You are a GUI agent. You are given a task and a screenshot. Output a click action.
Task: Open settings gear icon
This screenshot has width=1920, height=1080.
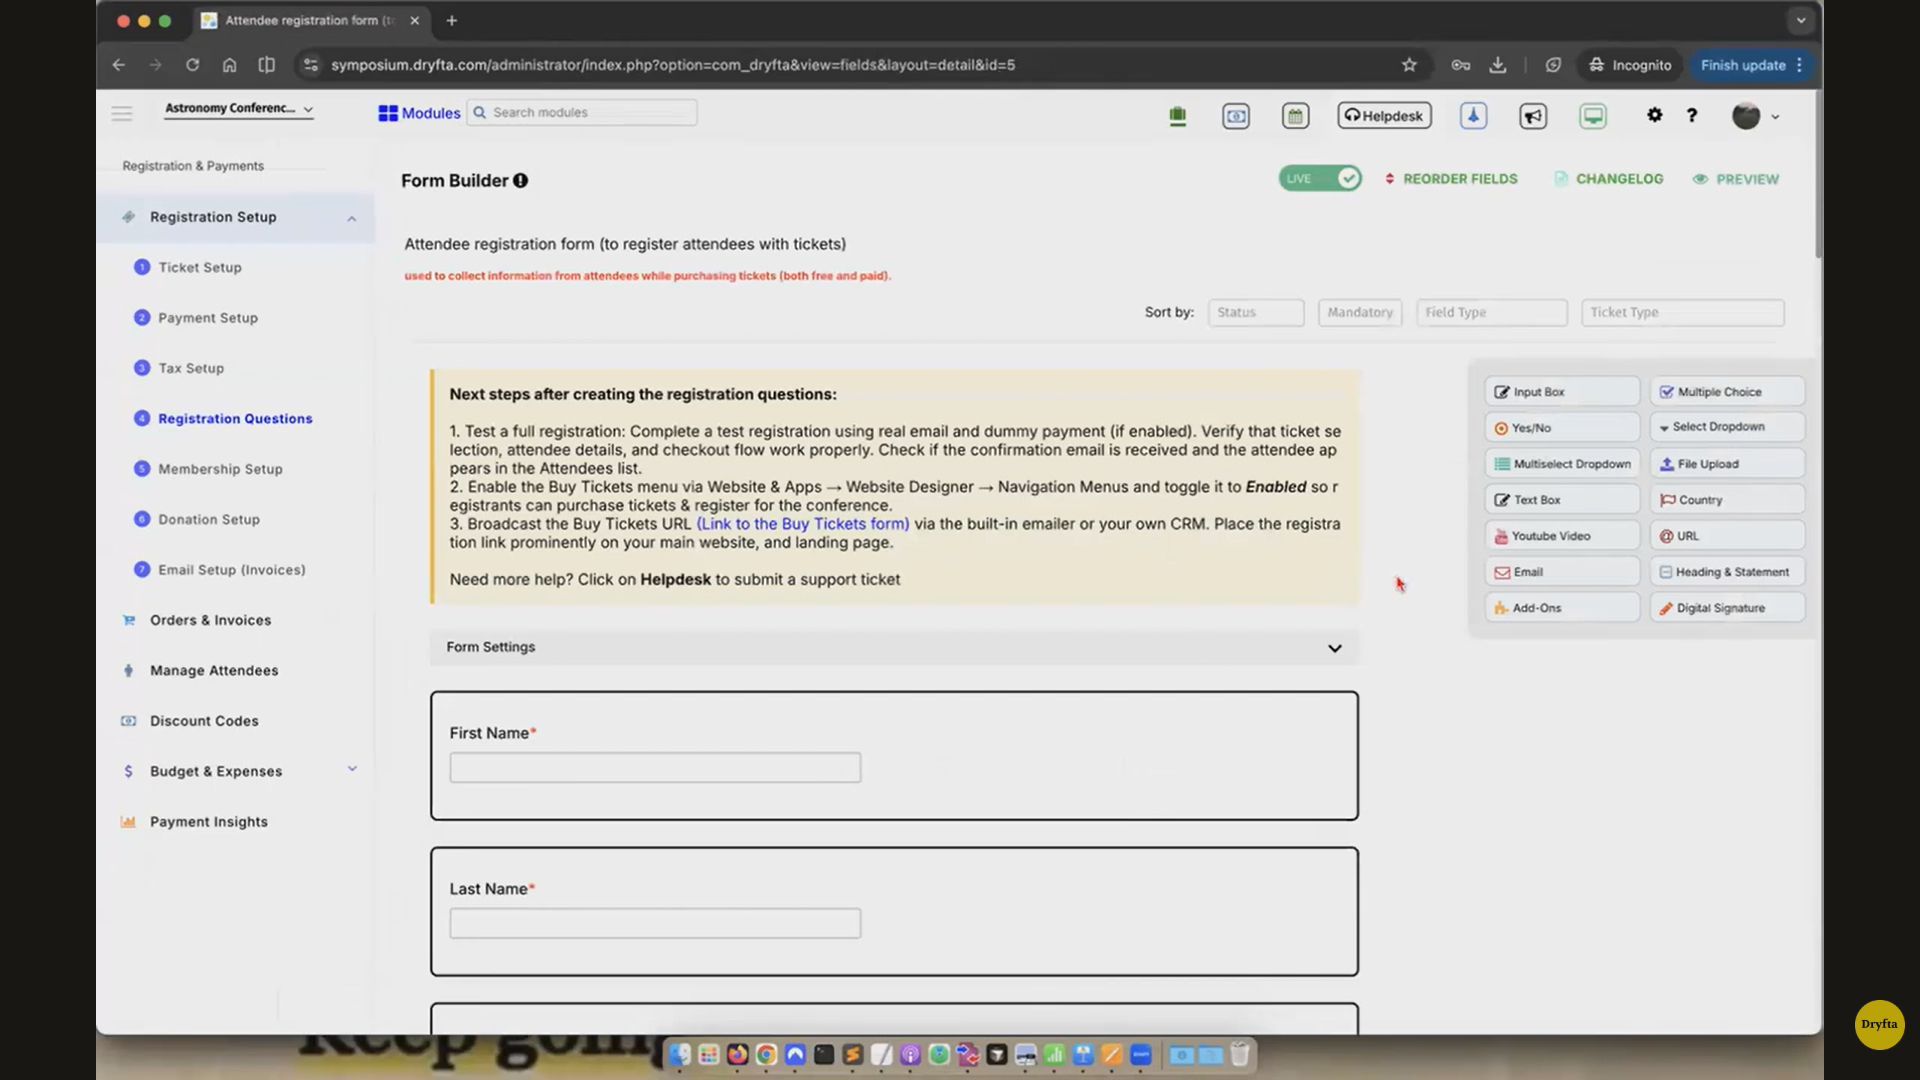pos(1654,115)
